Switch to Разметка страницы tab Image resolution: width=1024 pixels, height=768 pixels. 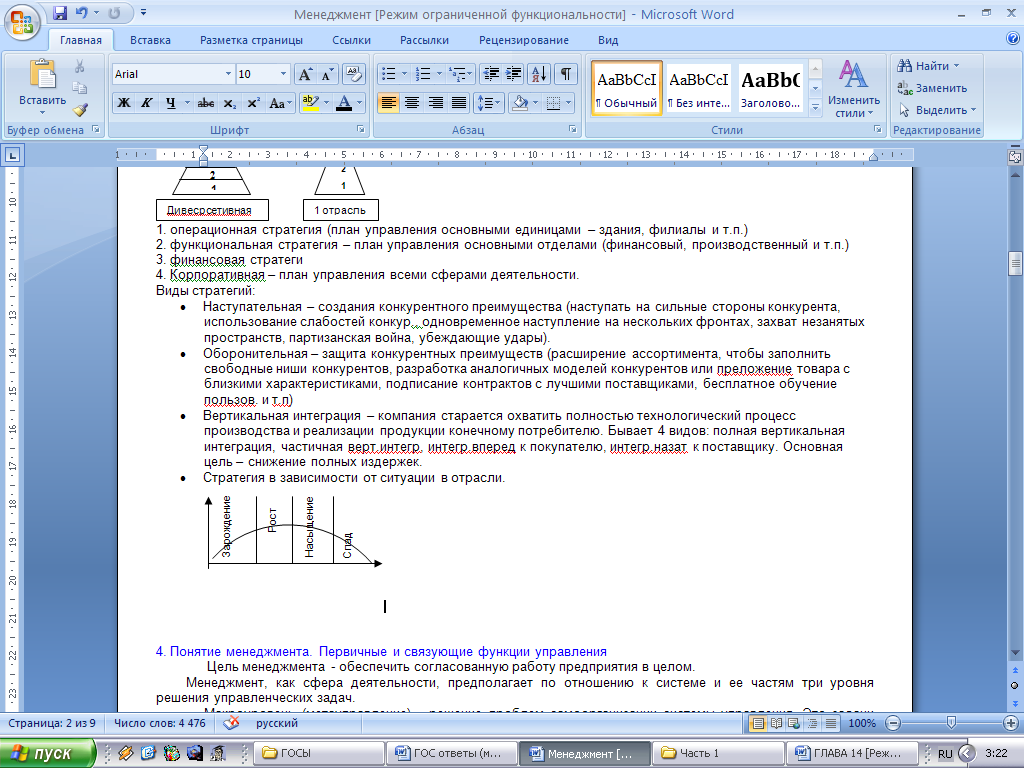(251, 40)
